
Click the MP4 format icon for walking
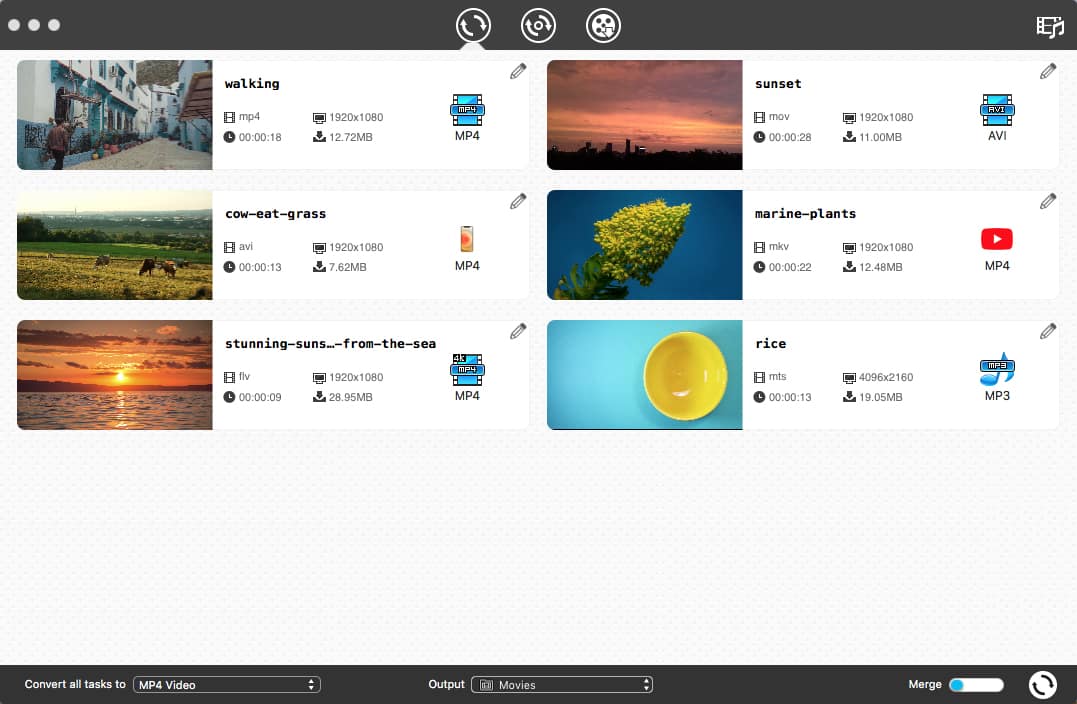tap(467, 110)
